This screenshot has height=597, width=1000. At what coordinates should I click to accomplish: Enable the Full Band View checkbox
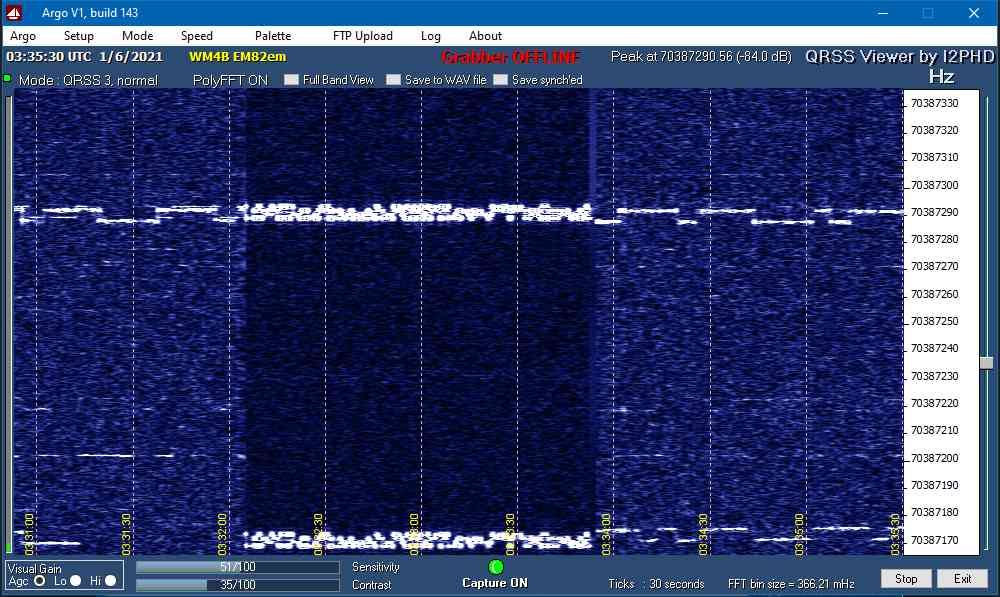291,80
